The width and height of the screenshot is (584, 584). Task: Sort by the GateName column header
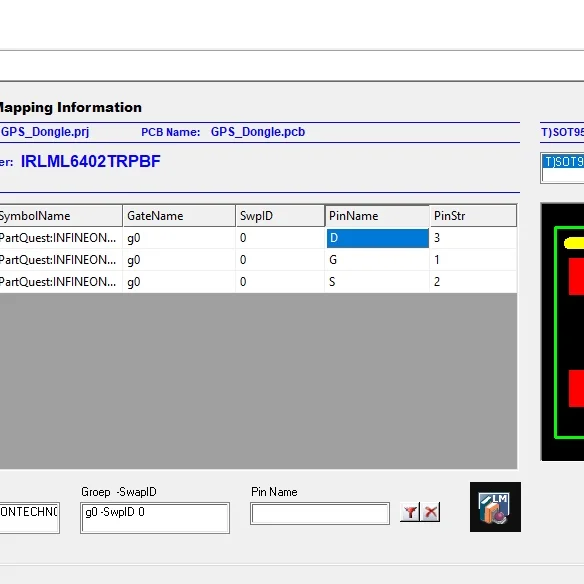tap(179, 216)
